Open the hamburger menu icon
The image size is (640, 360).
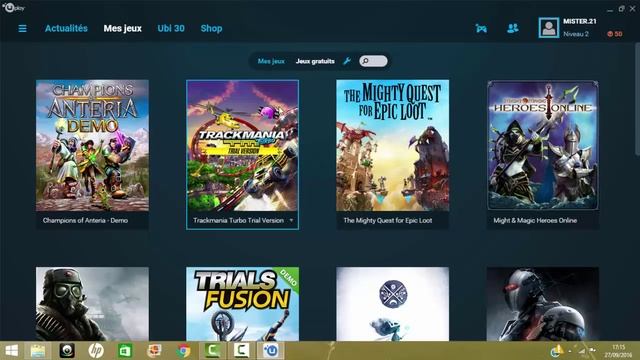tap(22, 28)
